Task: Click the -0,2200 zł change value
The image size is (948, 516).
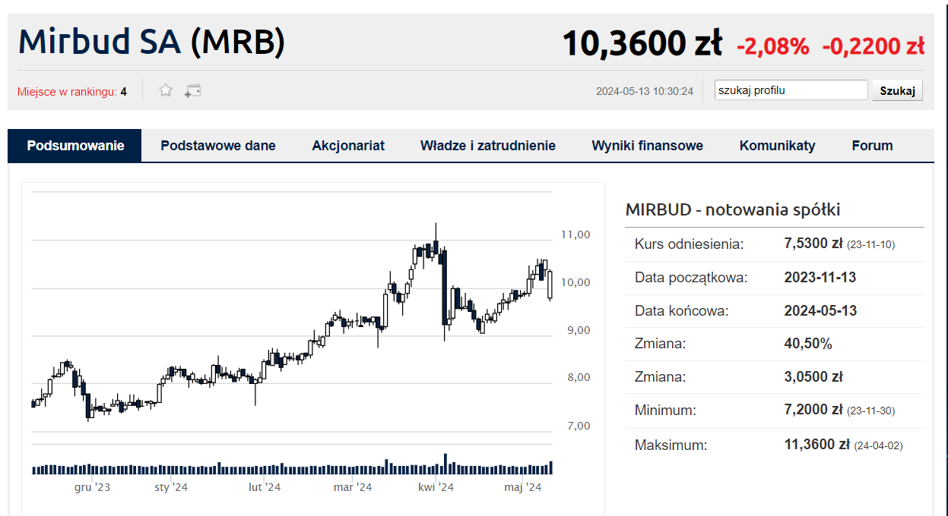Action: pyautogui.click(x=873, y=46)
